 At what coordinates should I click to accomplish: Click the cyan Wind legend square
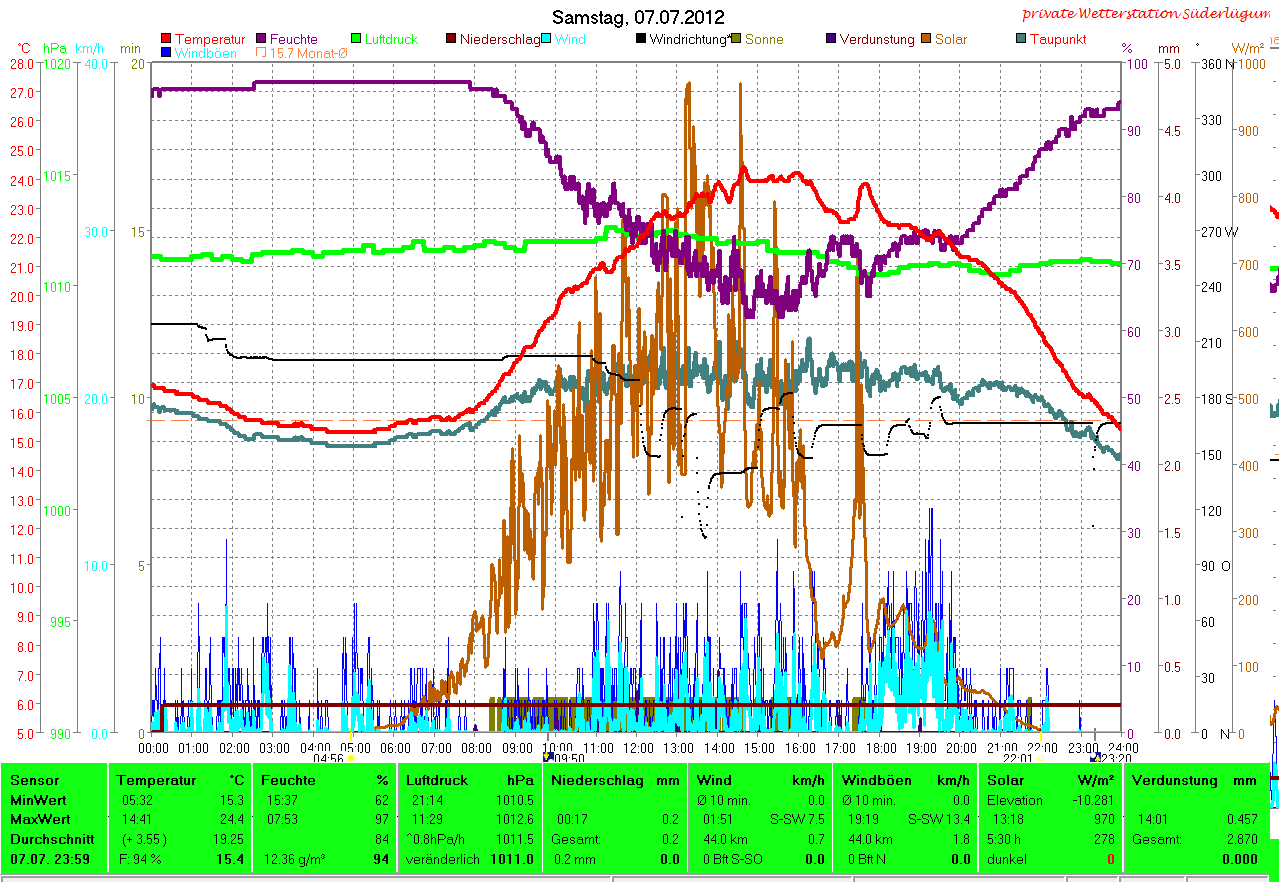tap(546, 39)
